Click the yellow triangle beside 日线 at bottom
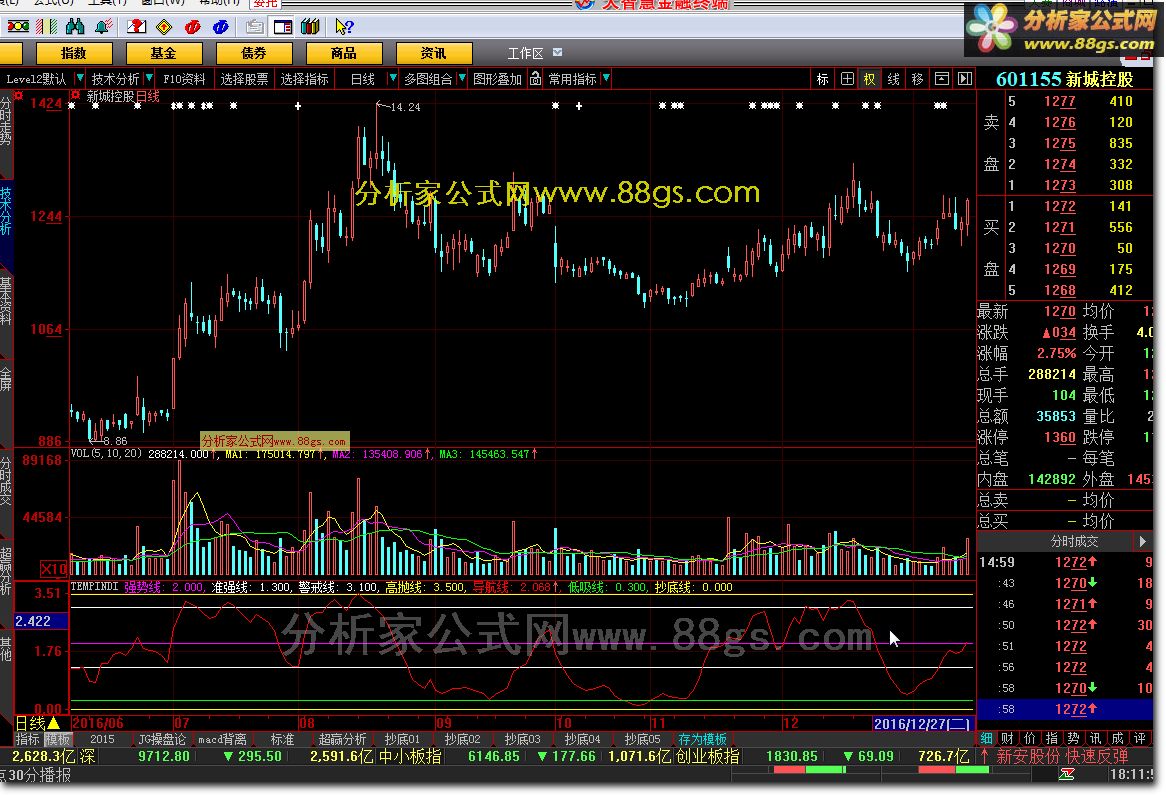Screen dimensions: 1166x795 (x=54, y=723)
